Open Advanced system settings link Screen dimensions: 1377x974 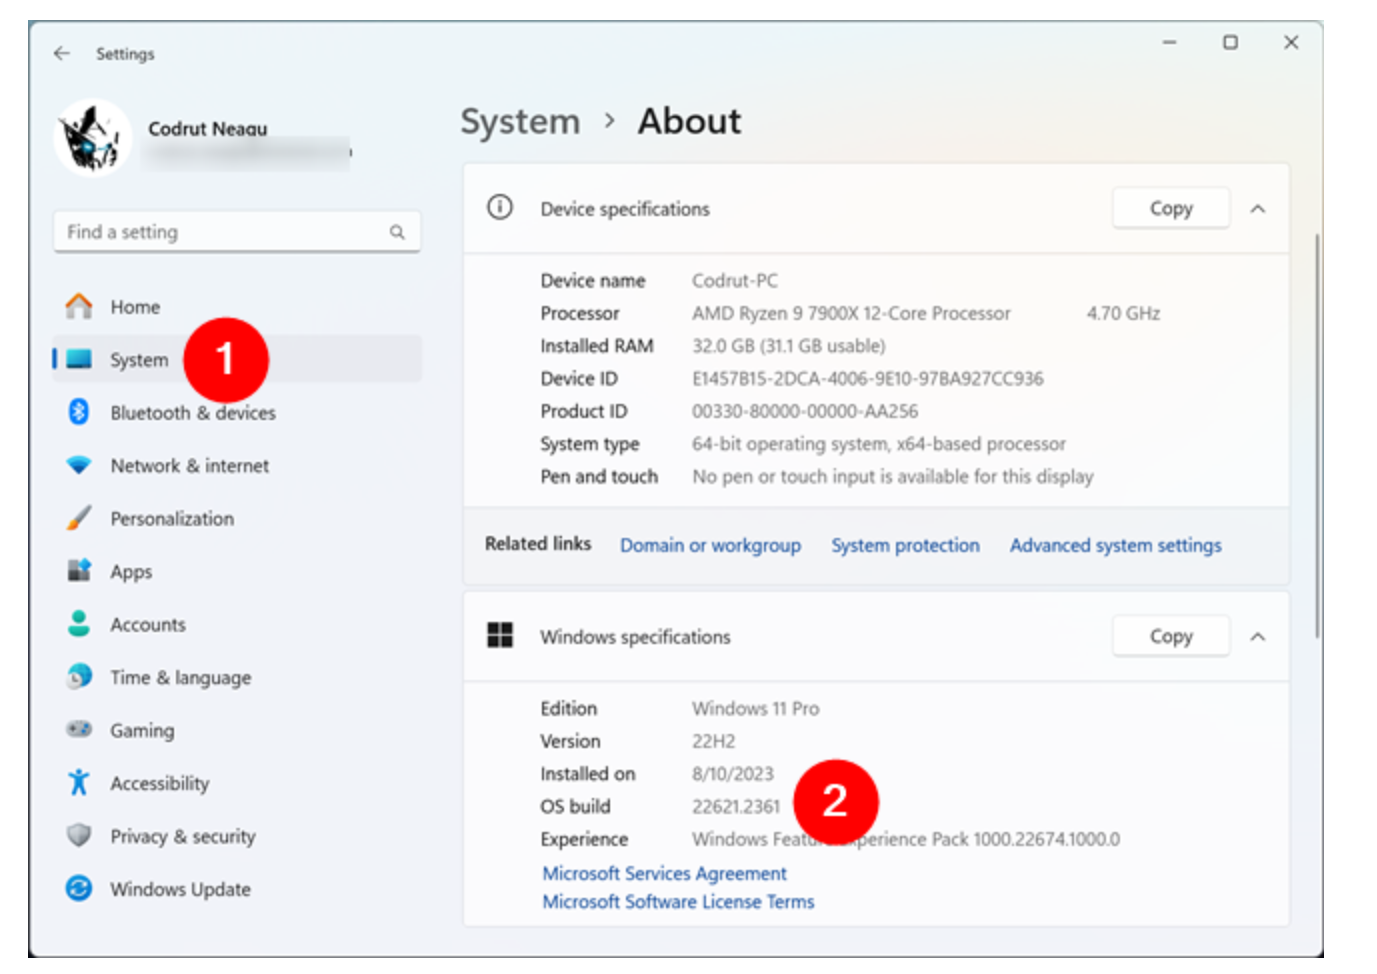[x=1115, y=545]
